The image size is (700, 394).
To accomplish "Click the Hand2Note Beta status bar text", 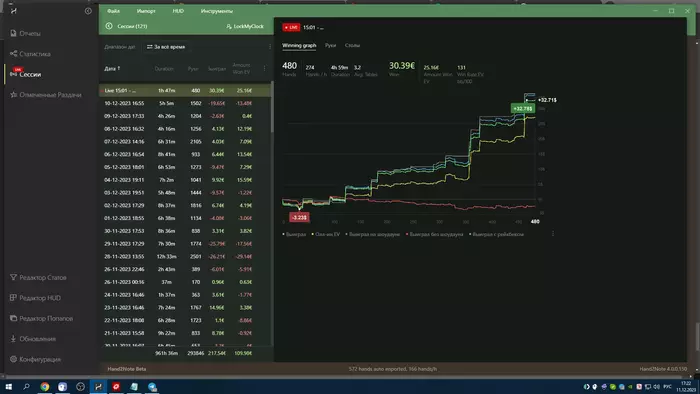I will (127, 369).
